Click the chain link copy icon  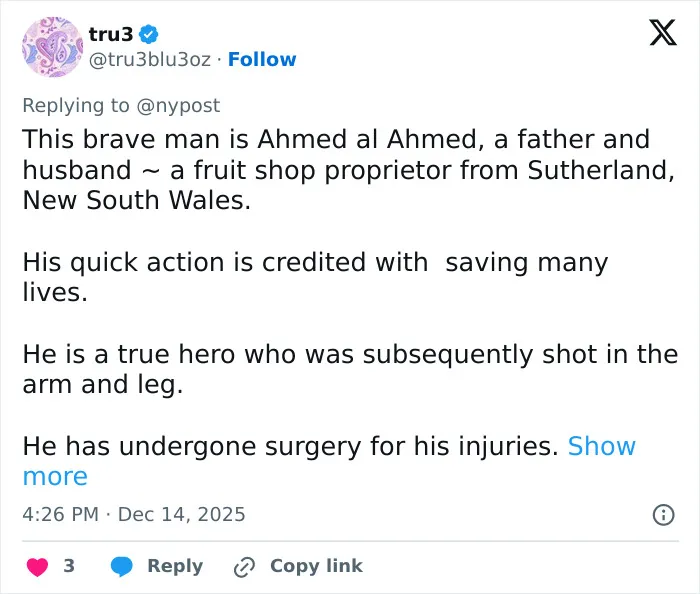pos(244,567)
